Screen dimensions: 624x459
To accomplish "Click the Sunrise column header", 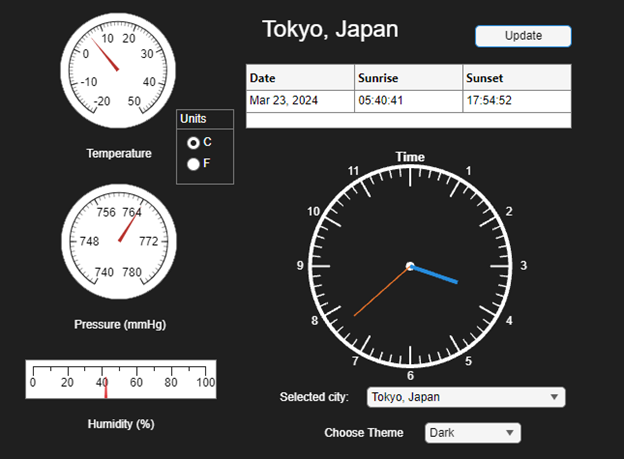I will point(408,78).
